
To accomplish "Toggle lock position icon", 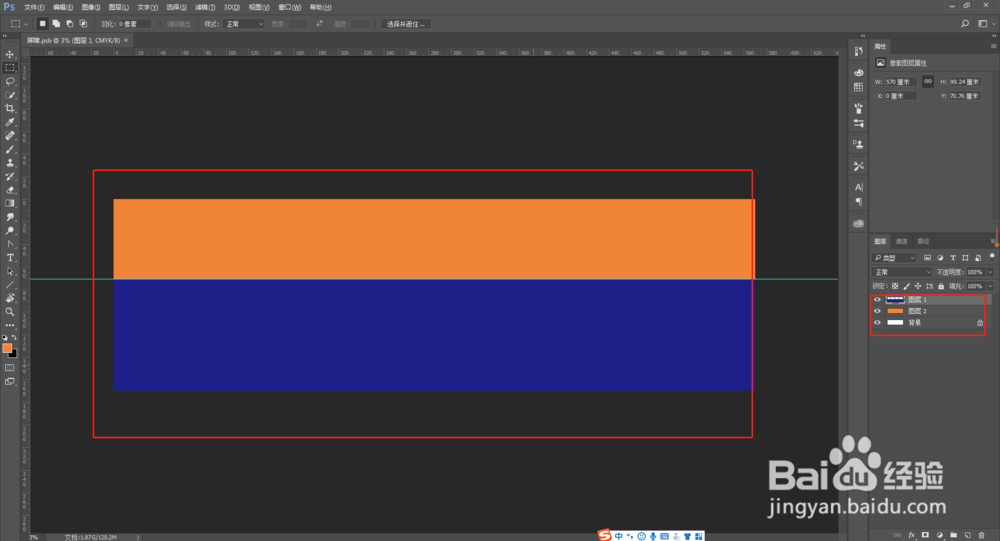I will tap(918, 286).
